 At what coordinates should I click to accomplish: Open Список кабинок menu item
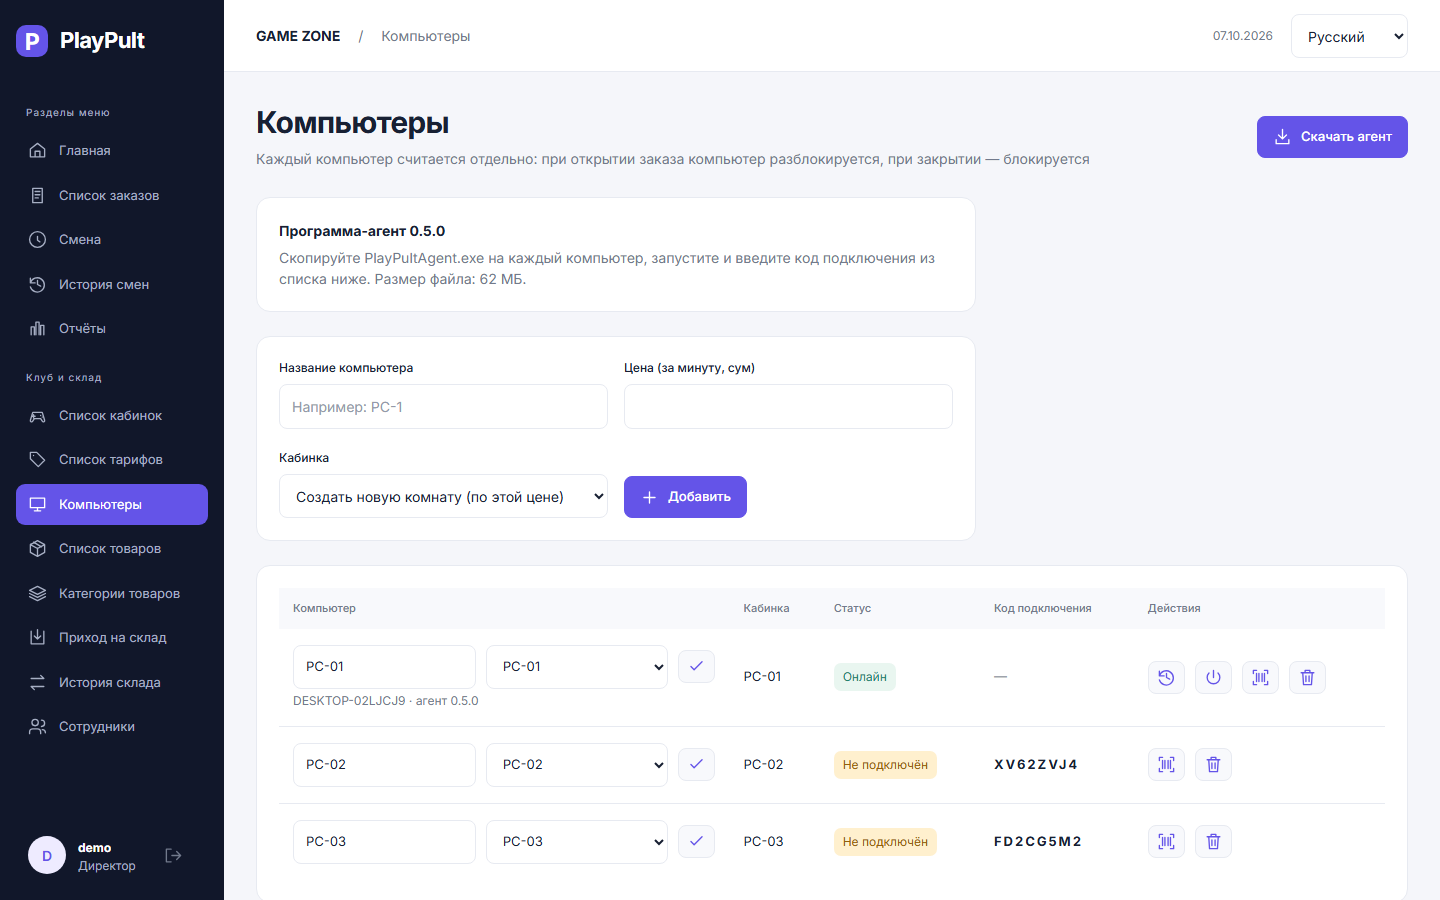pyautogui.click(x=112, y=416)
